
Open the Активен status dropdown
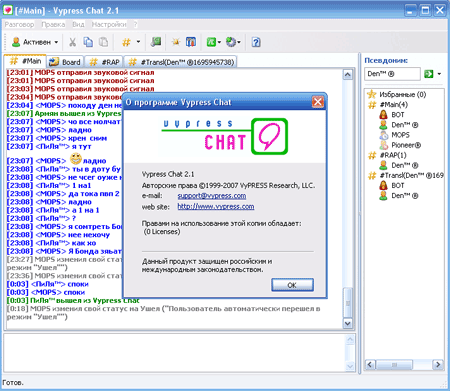35,42
